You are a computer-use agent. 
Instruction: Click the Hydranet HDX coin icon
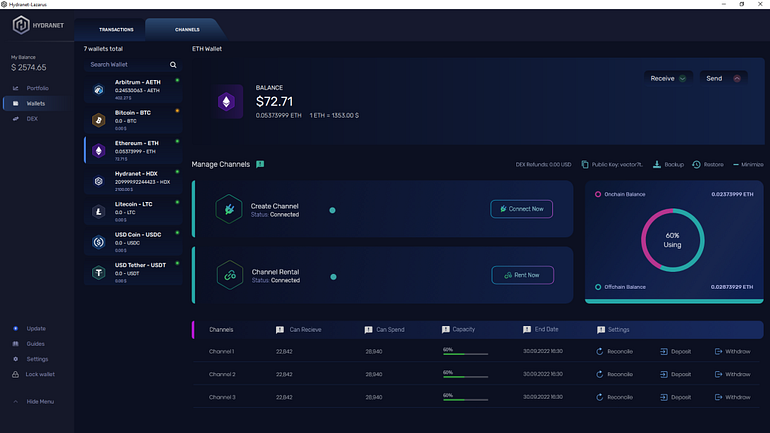tap(99, 181)
